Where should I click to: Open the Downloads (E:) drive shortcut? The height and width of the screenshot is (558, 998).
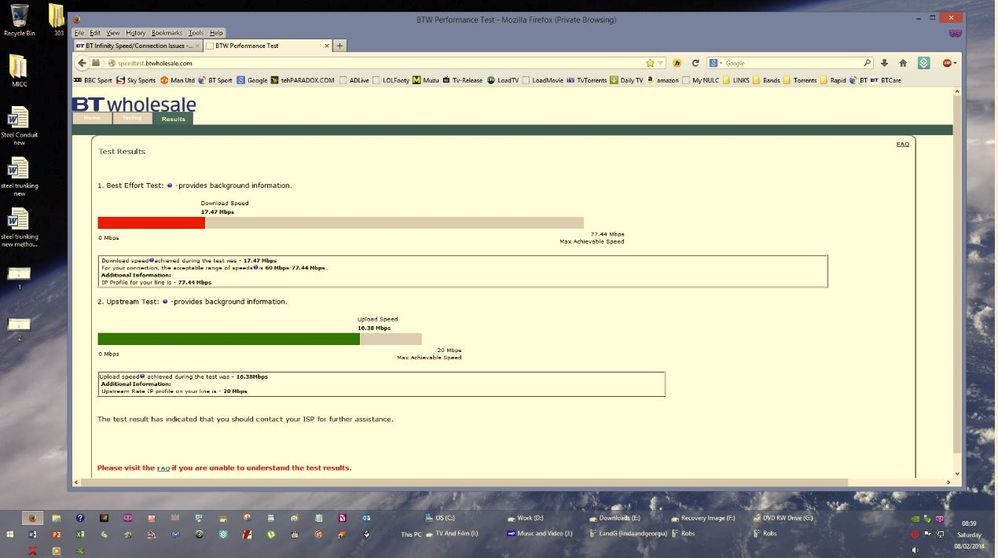pos(614,518)
